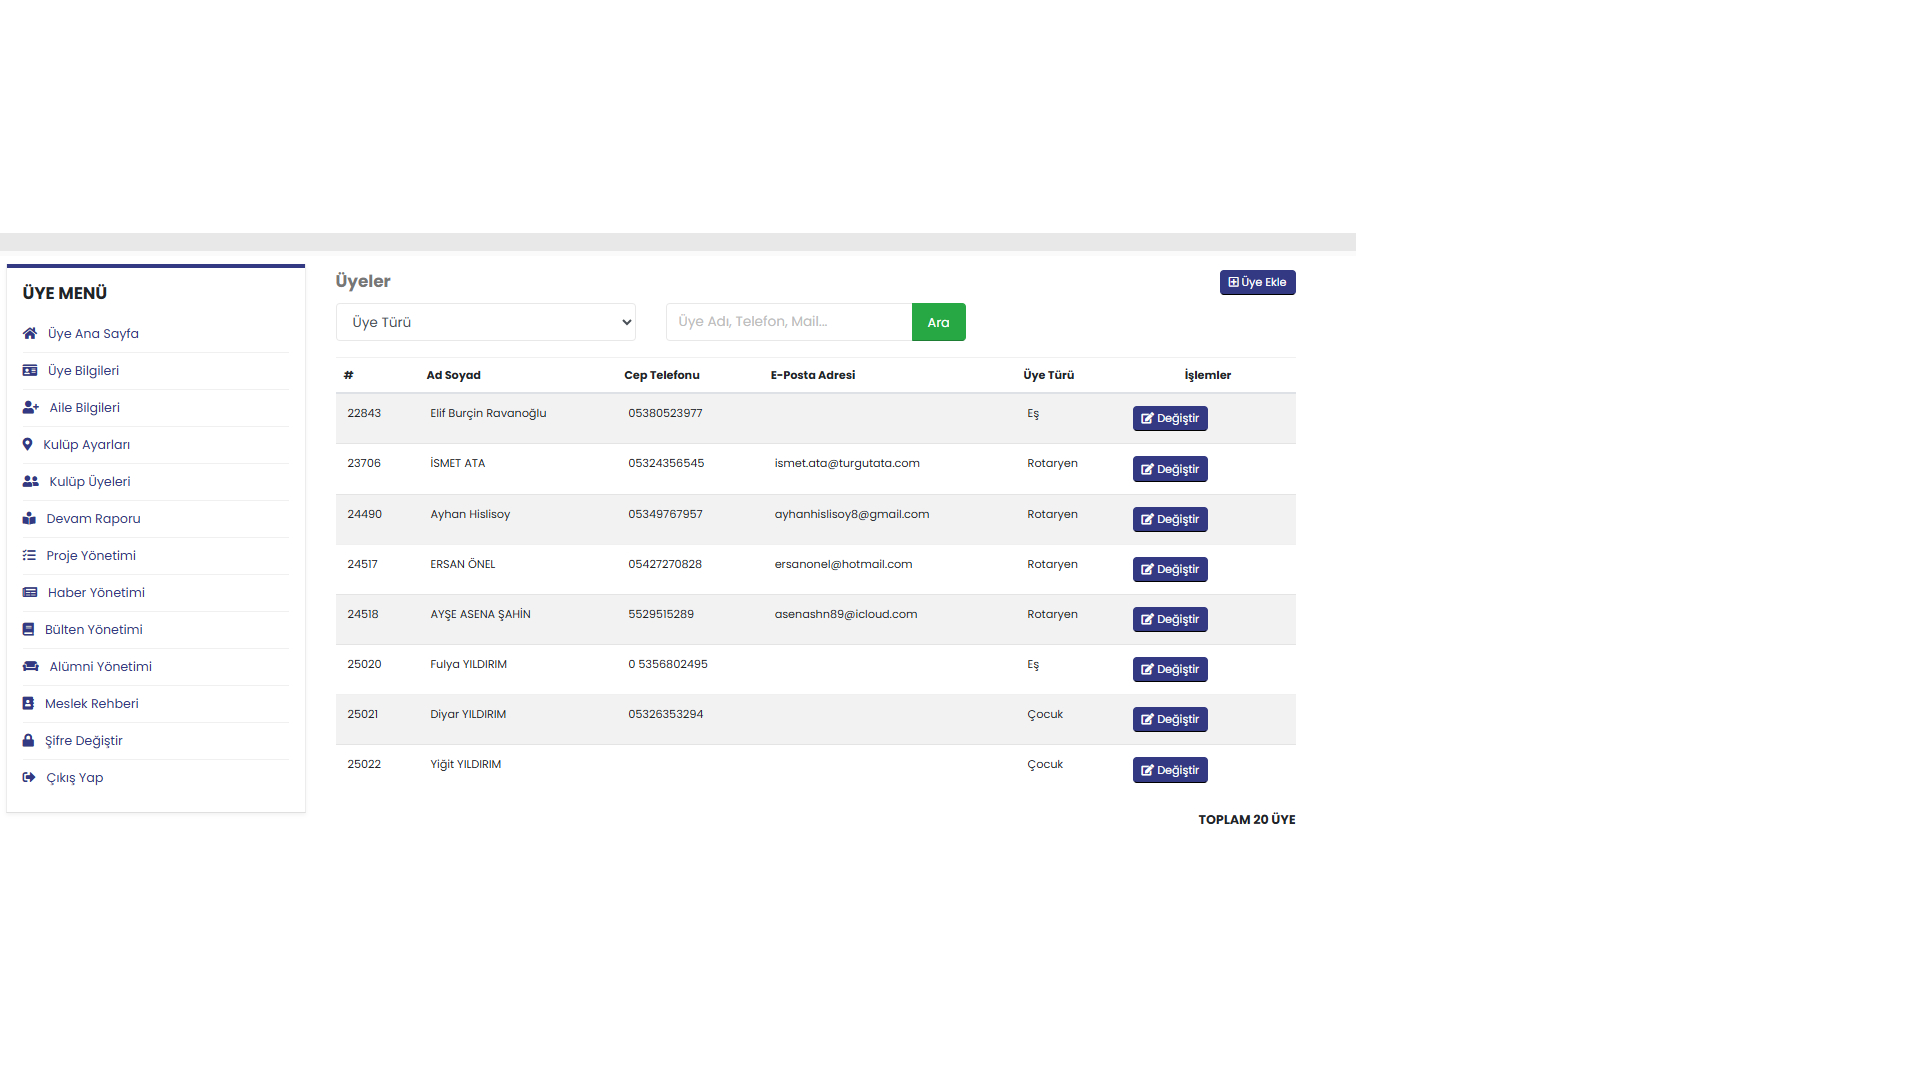Click Değiştir for Elif Burçin Ravanoğlu
The width and height of the screenshot is (1920, 1080).
point(1169,418)
